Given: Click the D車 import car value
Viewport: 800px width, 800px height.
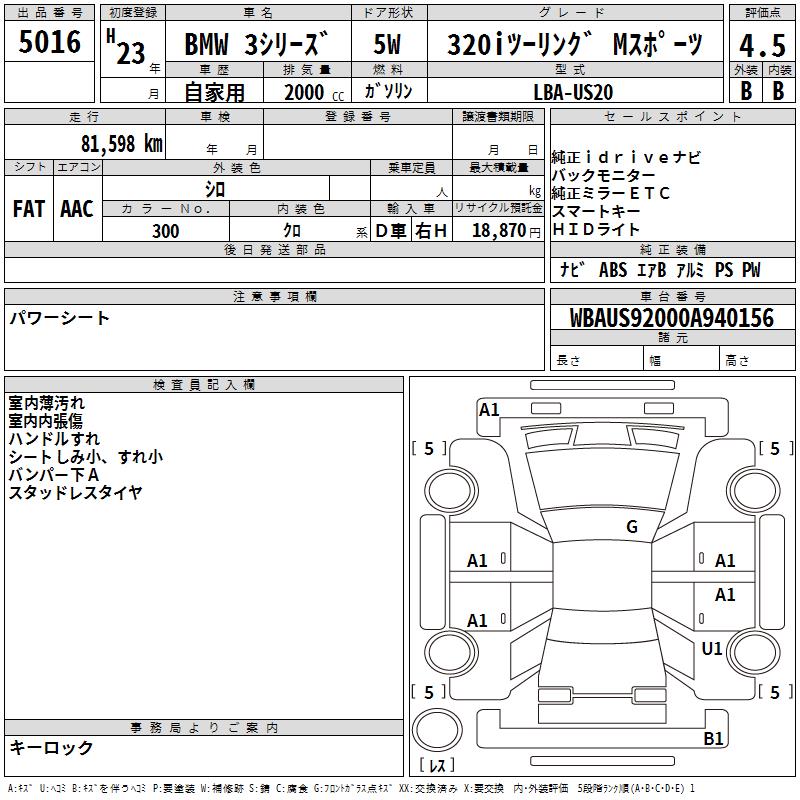Looking at the screenshot, I should click(x=391, y=231).
